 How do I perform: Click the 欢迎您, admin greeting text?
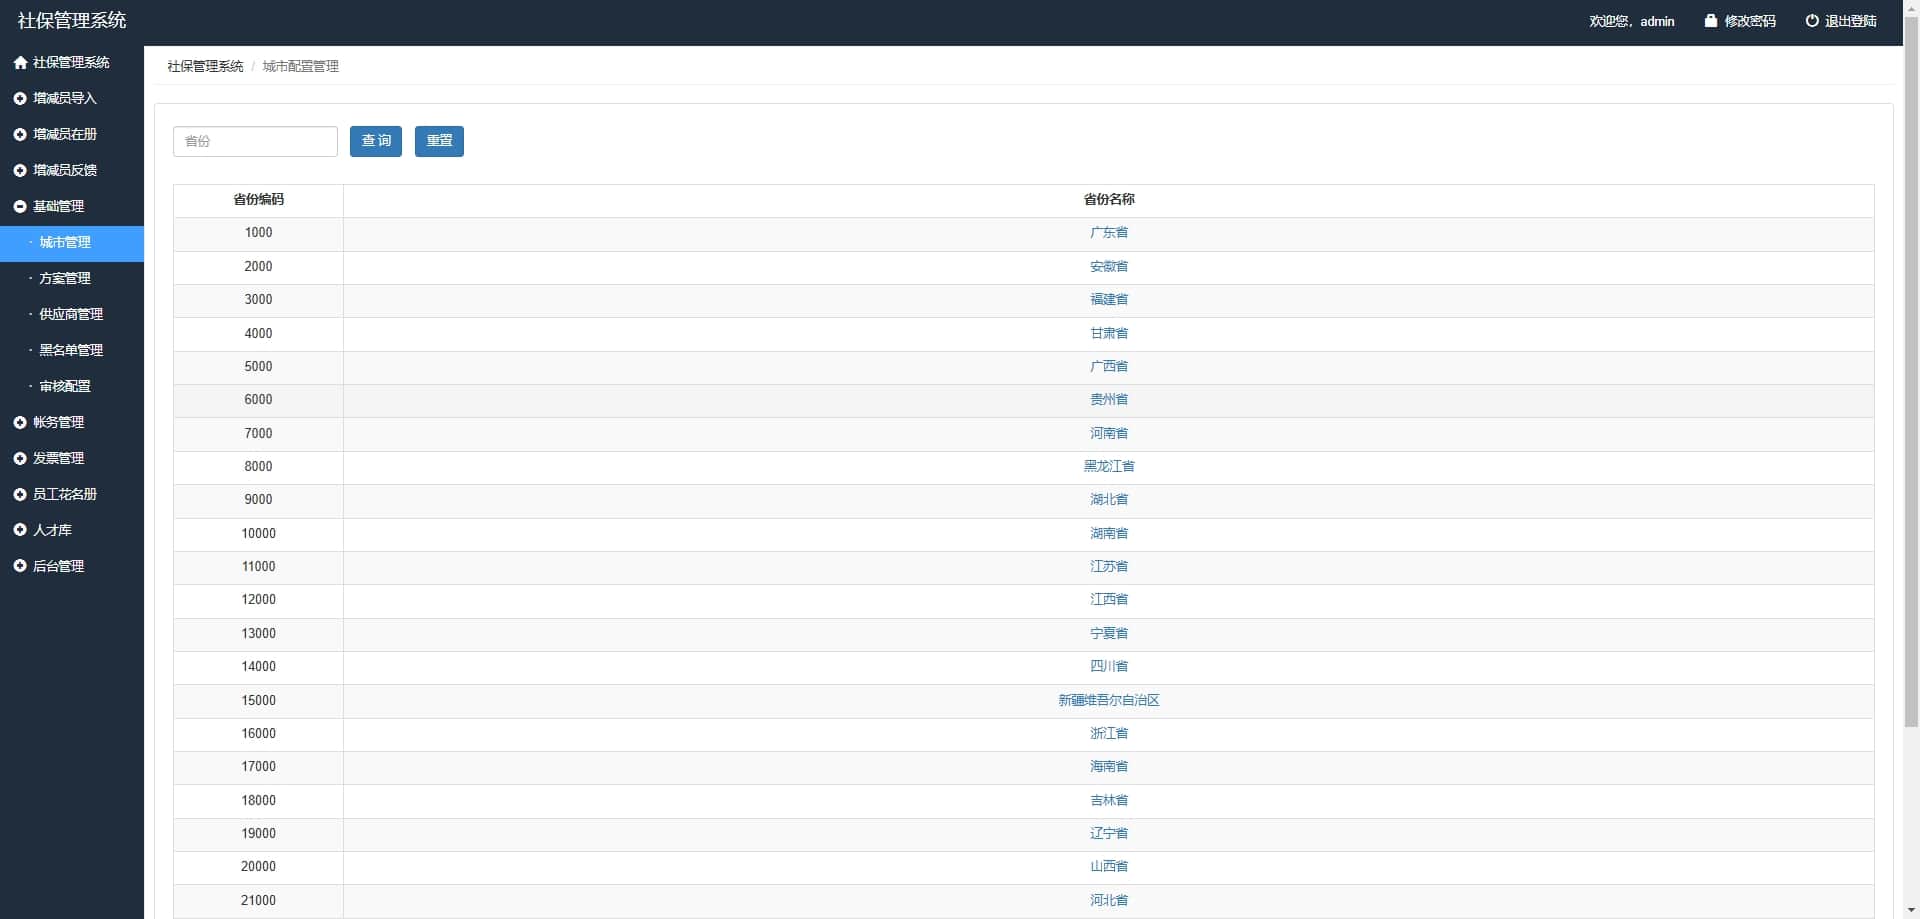point(1632,21)
